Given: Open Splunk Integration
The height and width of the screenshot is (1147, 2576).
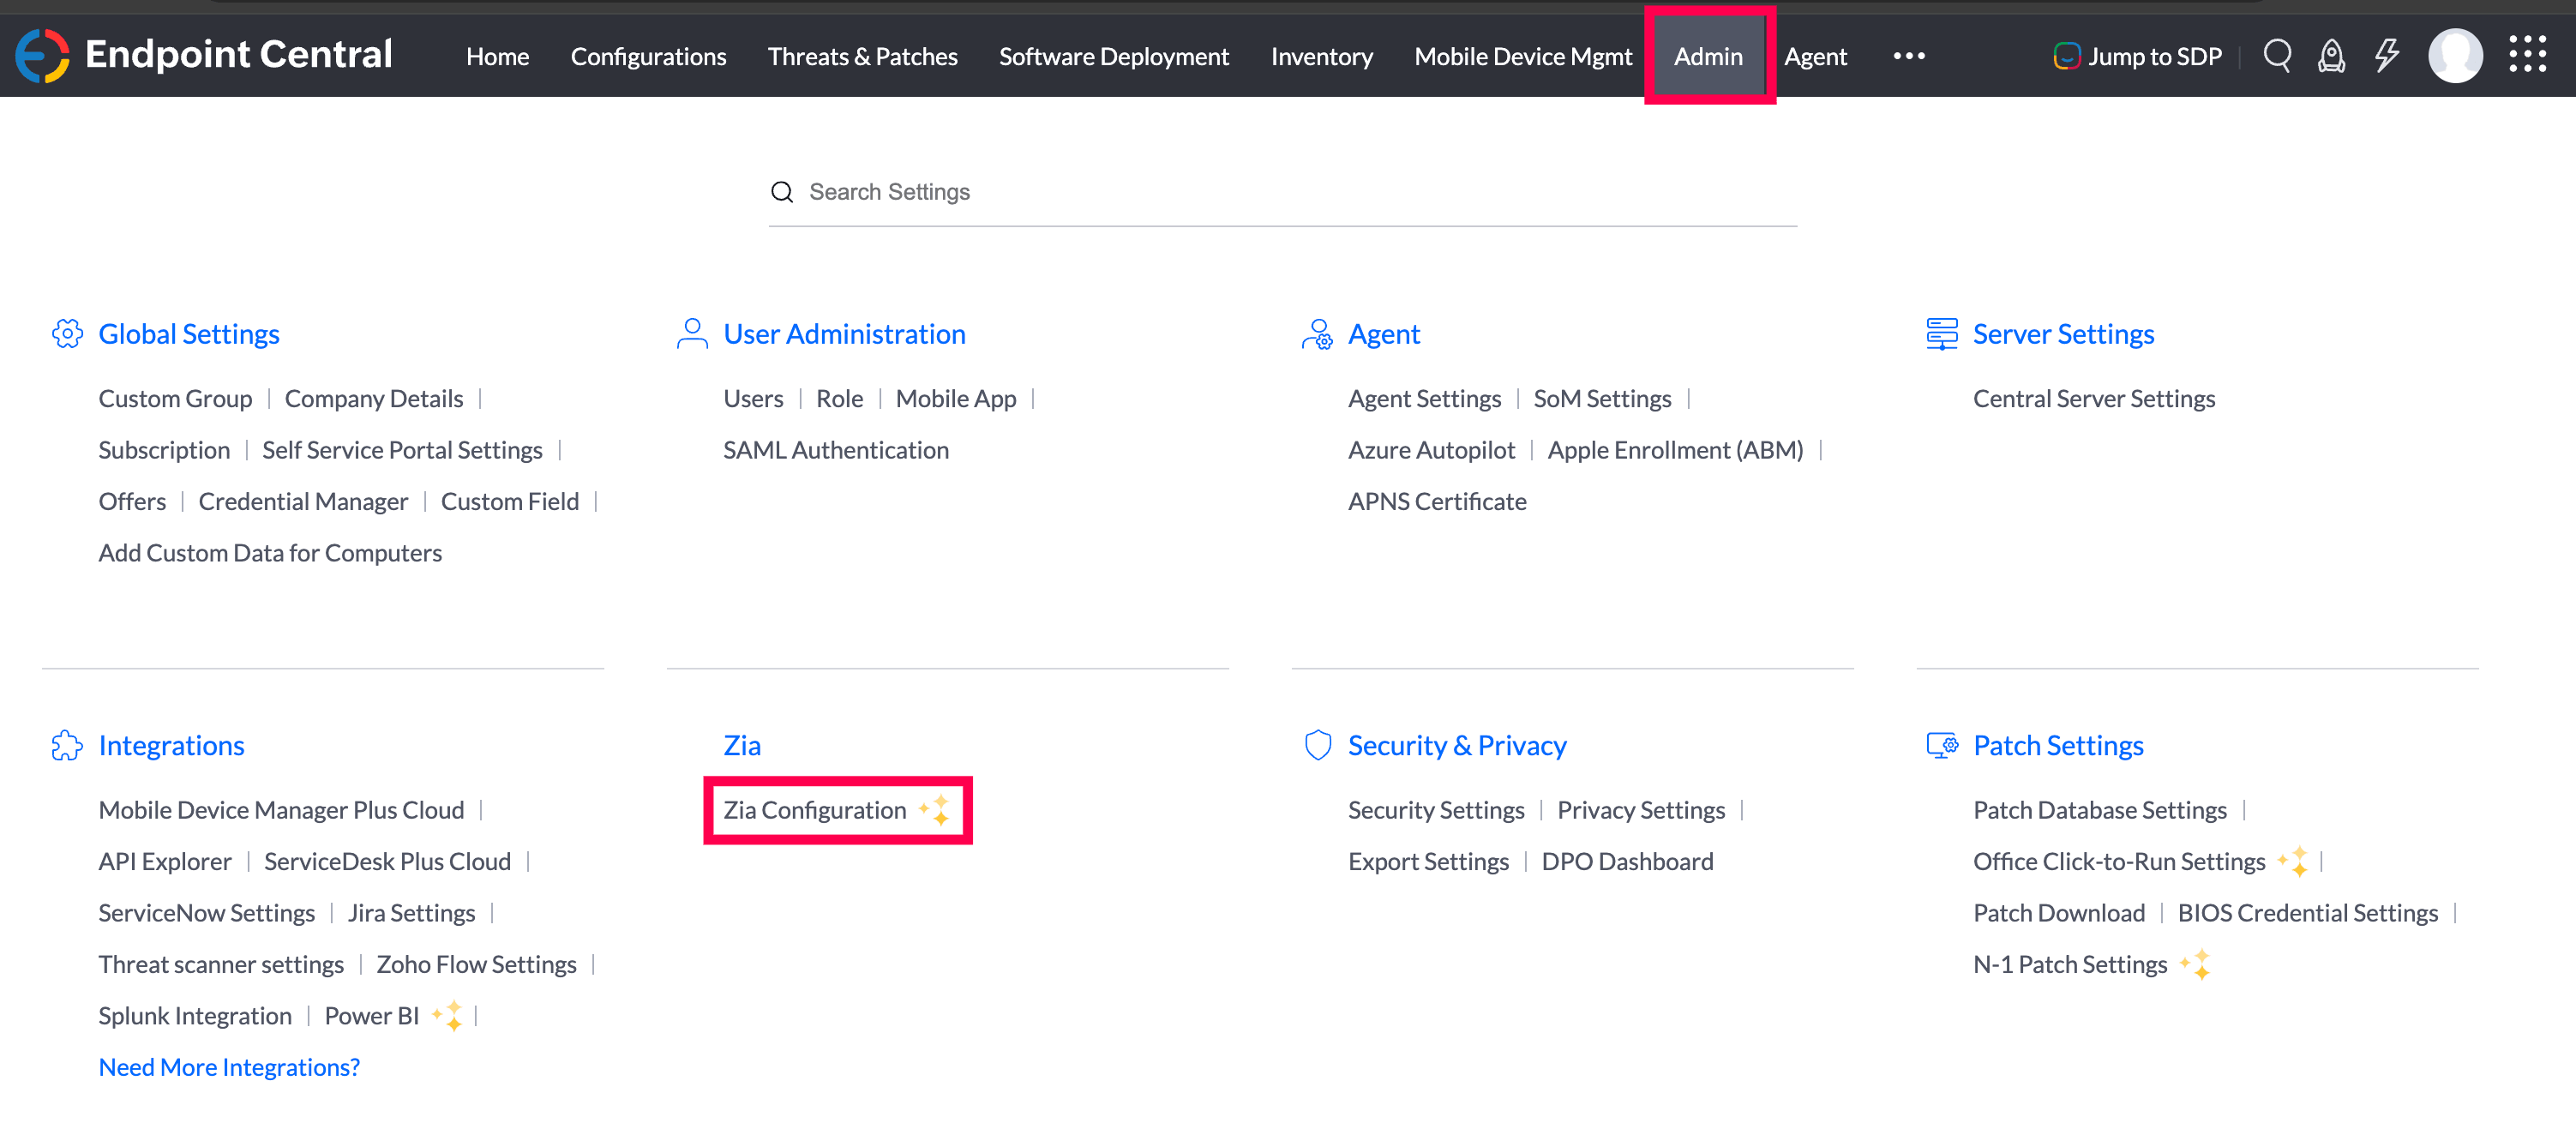Looking at the screenshot, I should (x=195, y=1015).
